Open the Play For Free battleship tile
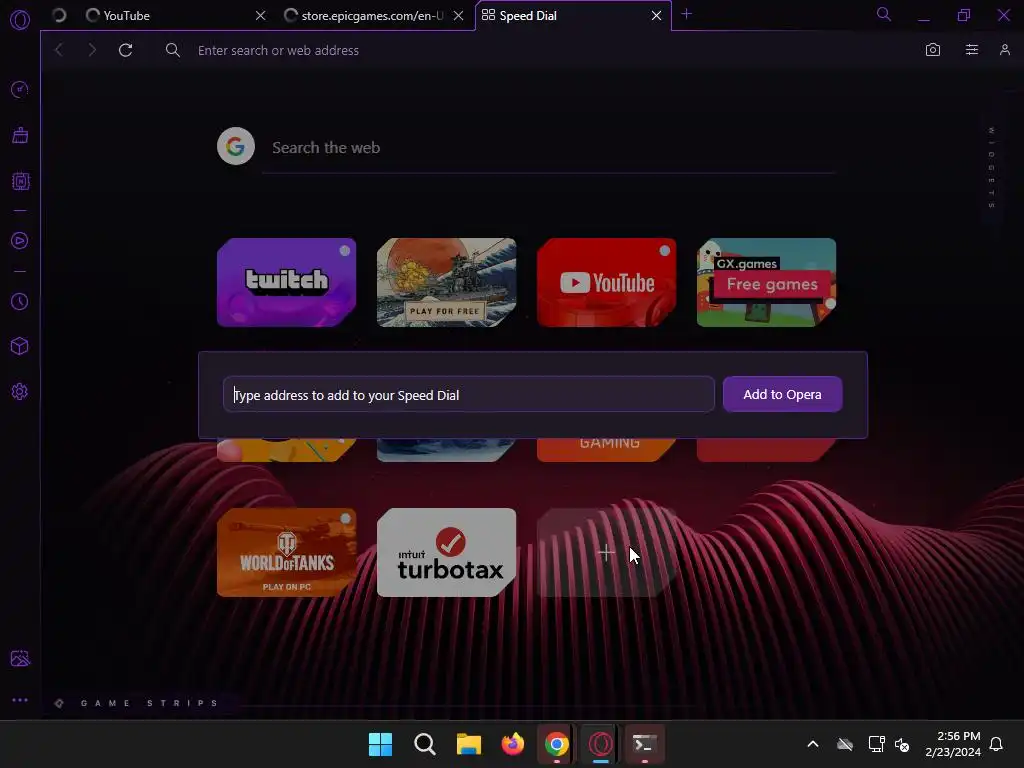This screenshot has width=1024, height=768. [x=446, y=282]
